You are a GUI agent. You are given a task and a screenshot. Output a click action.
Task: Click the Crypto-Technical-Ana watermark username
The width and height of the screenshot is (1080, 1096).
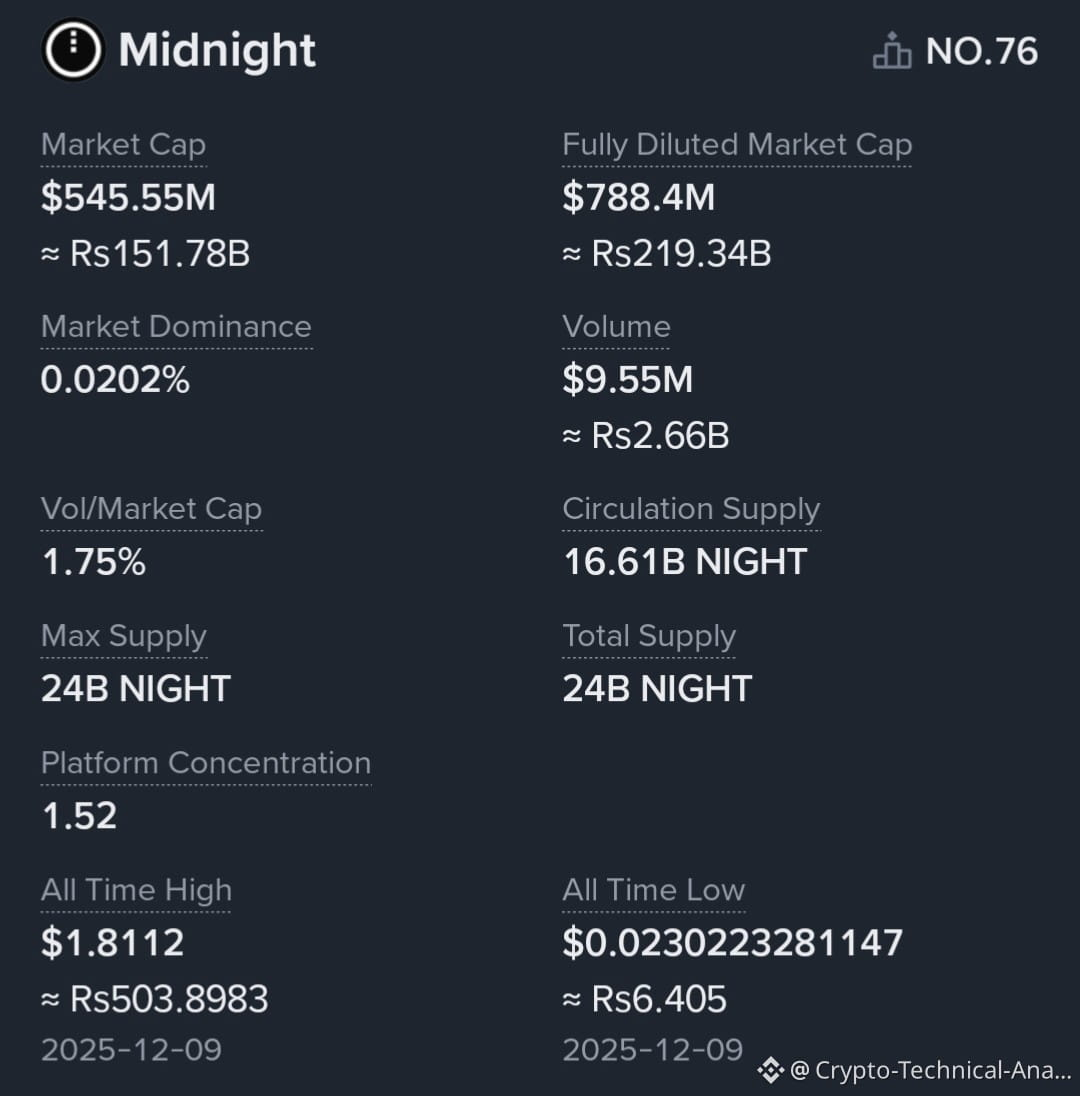[x=930, y=1070]
